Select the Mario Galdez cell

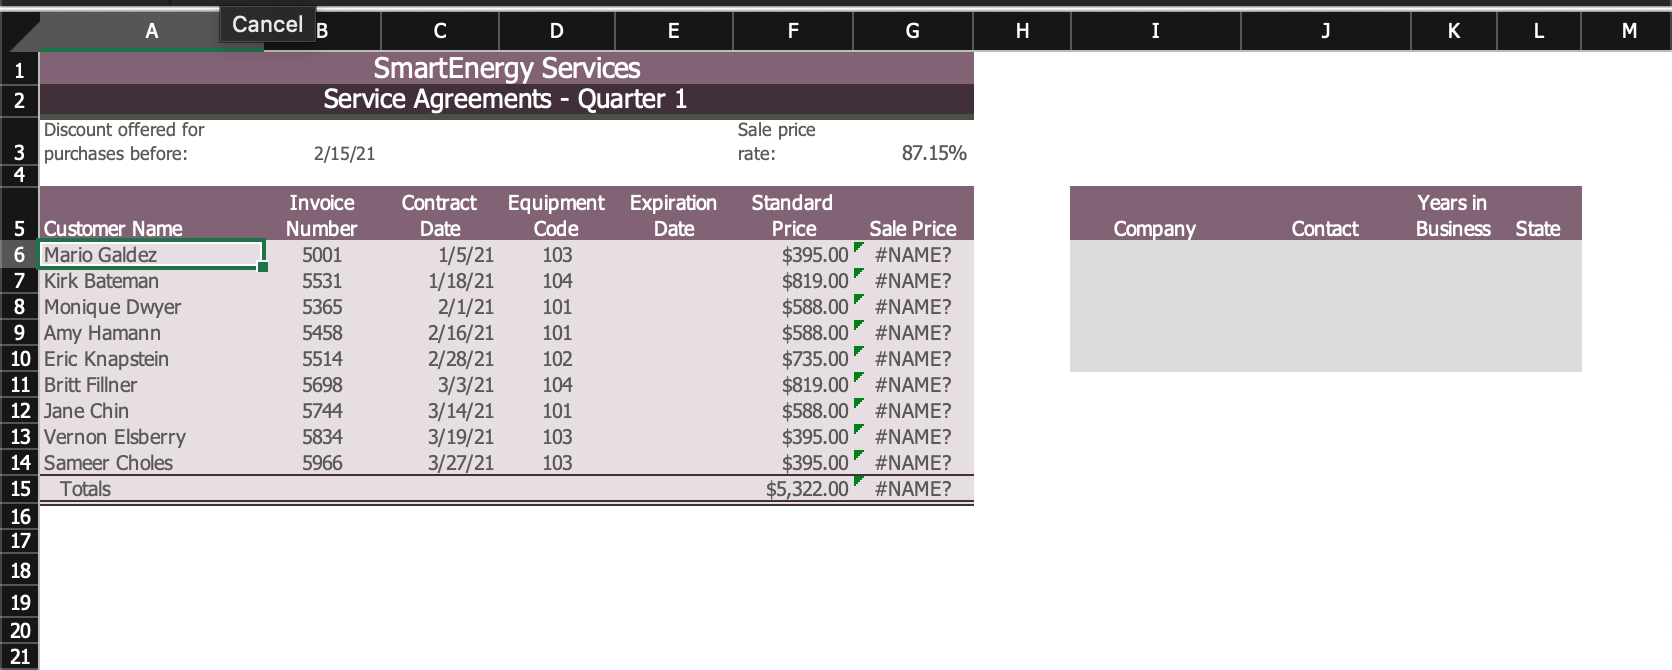tap(152, 254)
